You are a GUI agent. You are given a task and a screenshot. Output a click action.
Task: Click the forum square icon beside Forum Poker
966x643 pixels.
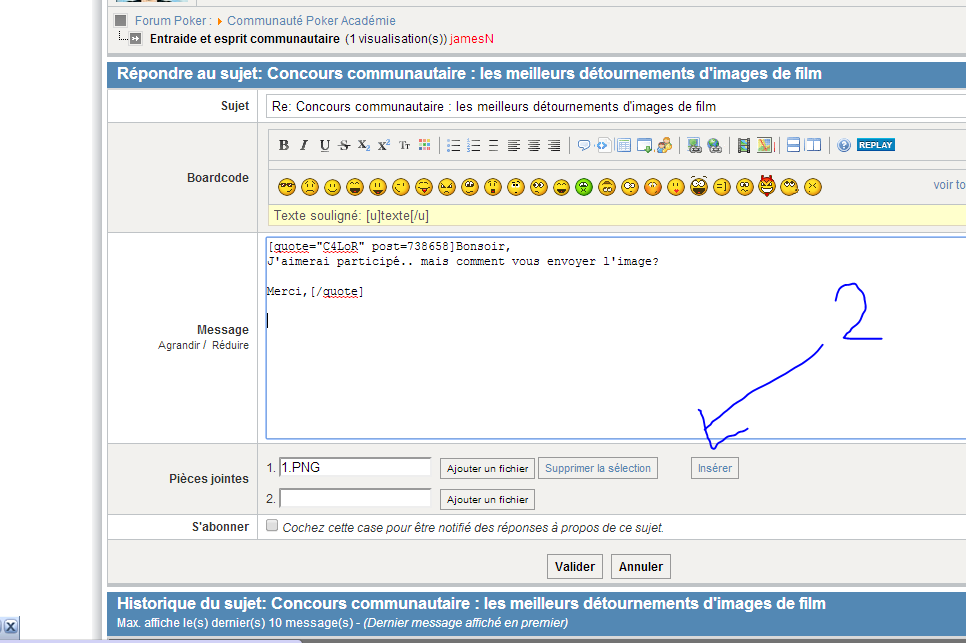click(121, 20)
